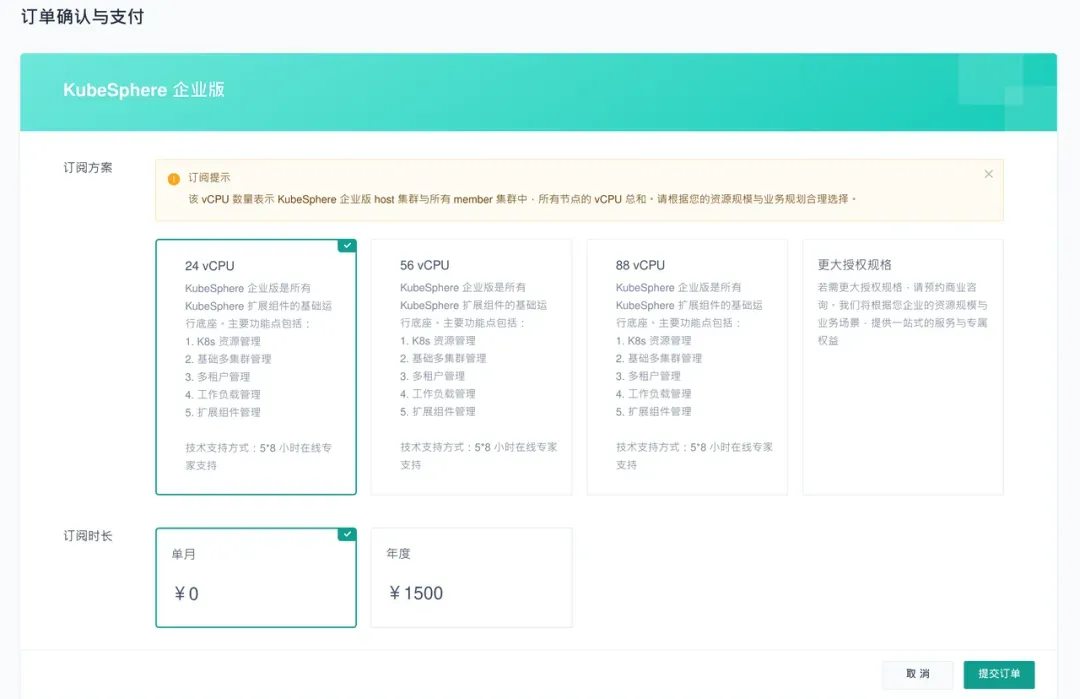Click 更大授权规格 description about 预约商业咨询
This screenshot has height=699, width=1080.
coord(902,314)
